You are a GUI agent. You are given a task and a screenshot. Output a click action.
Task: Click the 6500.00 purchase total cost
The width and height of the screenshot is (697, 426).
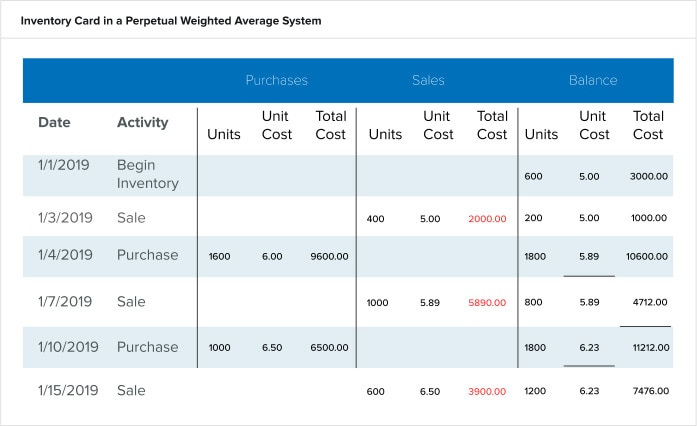point(329,349)
